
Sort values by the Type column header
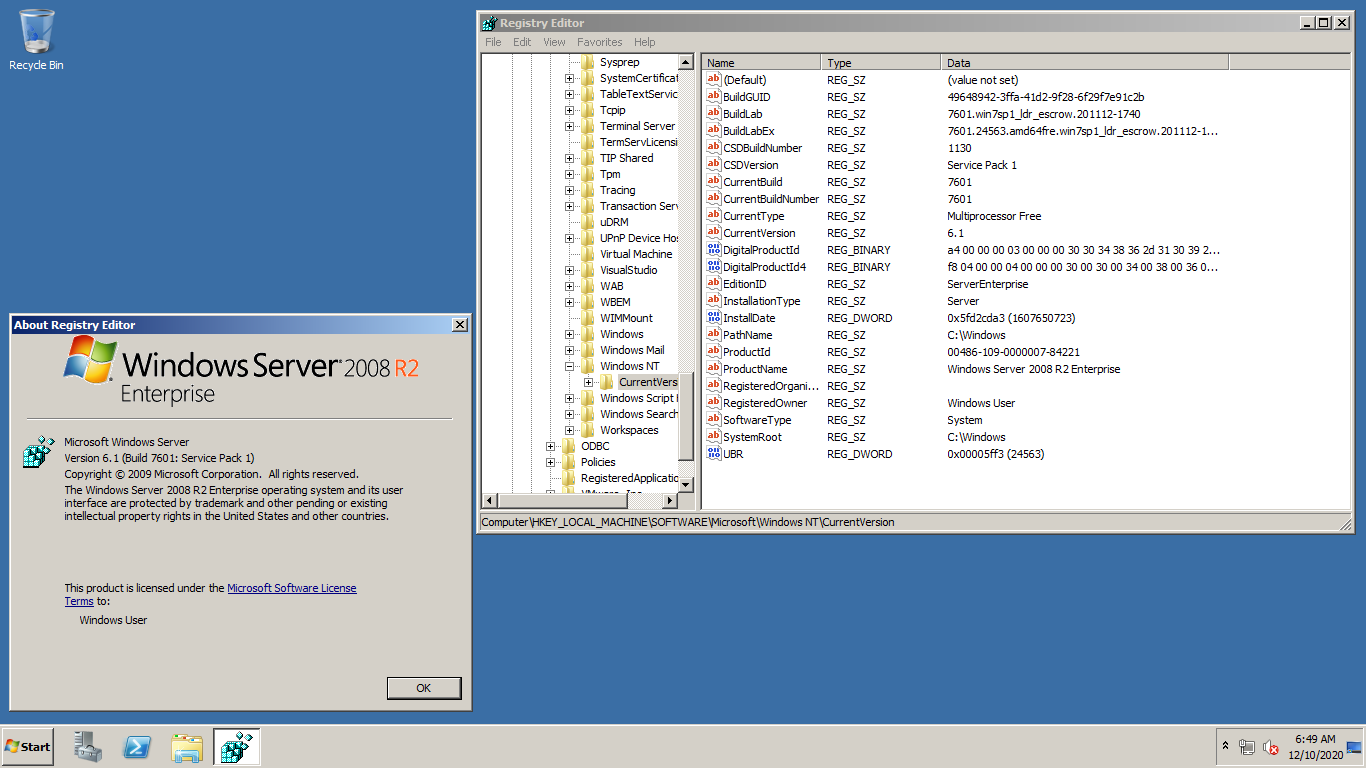(881, 62)
